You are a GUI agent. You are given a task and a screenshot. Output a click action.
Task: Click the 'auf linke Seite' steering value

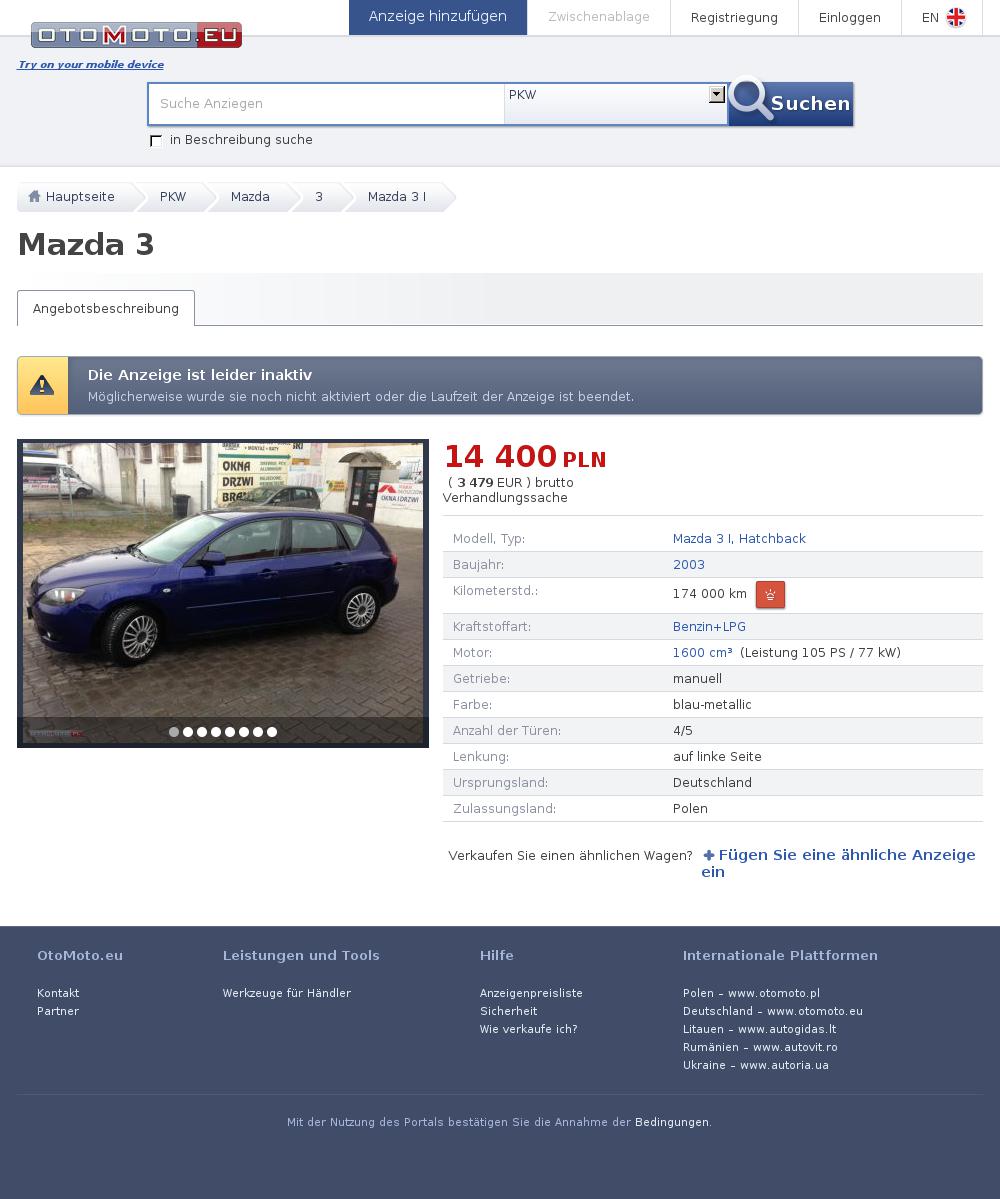click(x=717, y=756)
